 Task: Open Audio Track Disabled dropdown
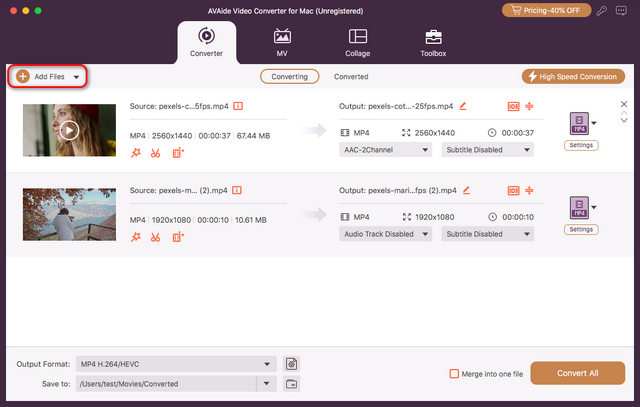385,233
